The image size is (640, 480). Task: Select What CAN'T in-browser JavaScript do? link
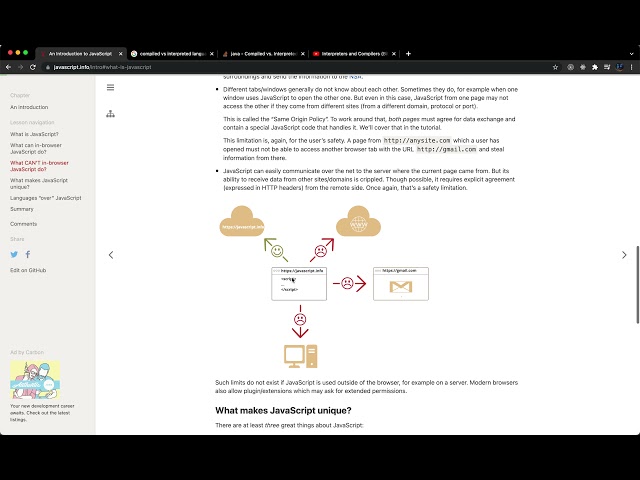coord(39,166)
